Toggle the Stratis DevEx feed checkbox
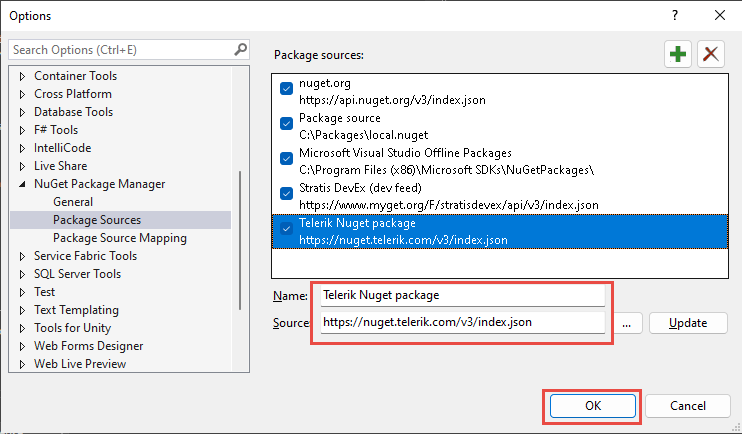 pyautogui.click(x=286, y=194)
